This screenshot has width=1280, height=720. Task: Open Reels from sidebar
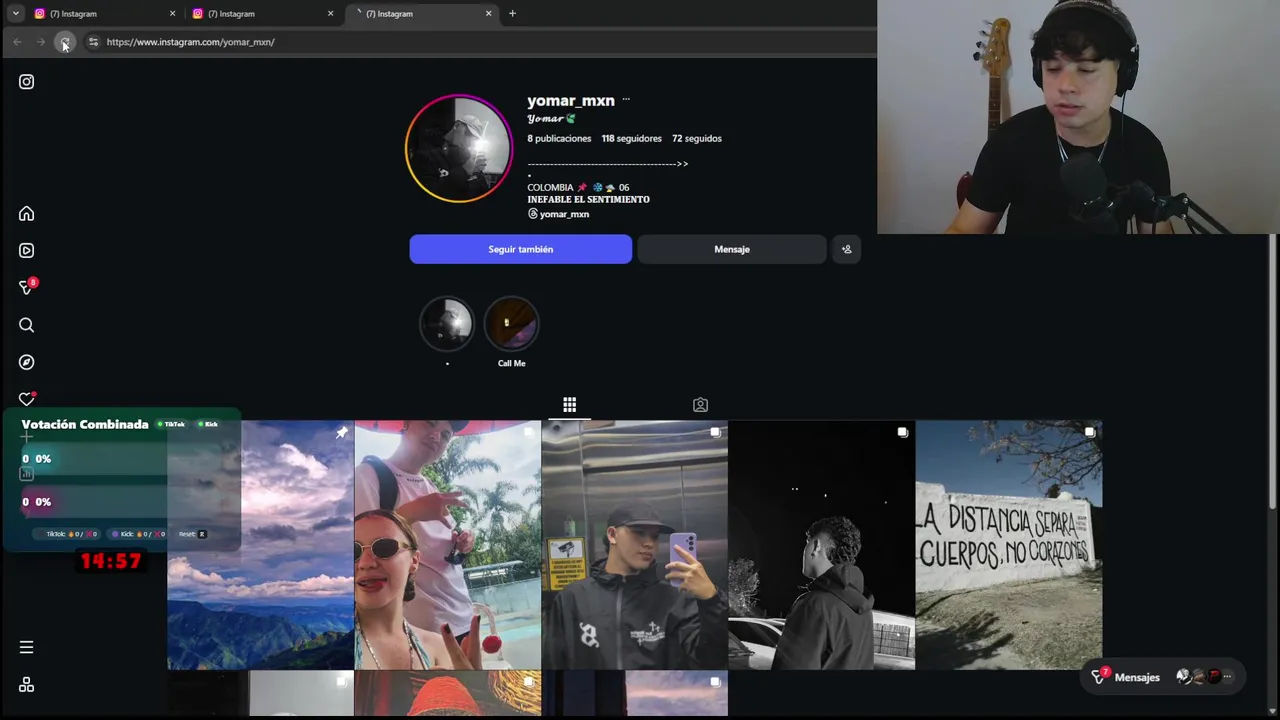coord(26,251)
